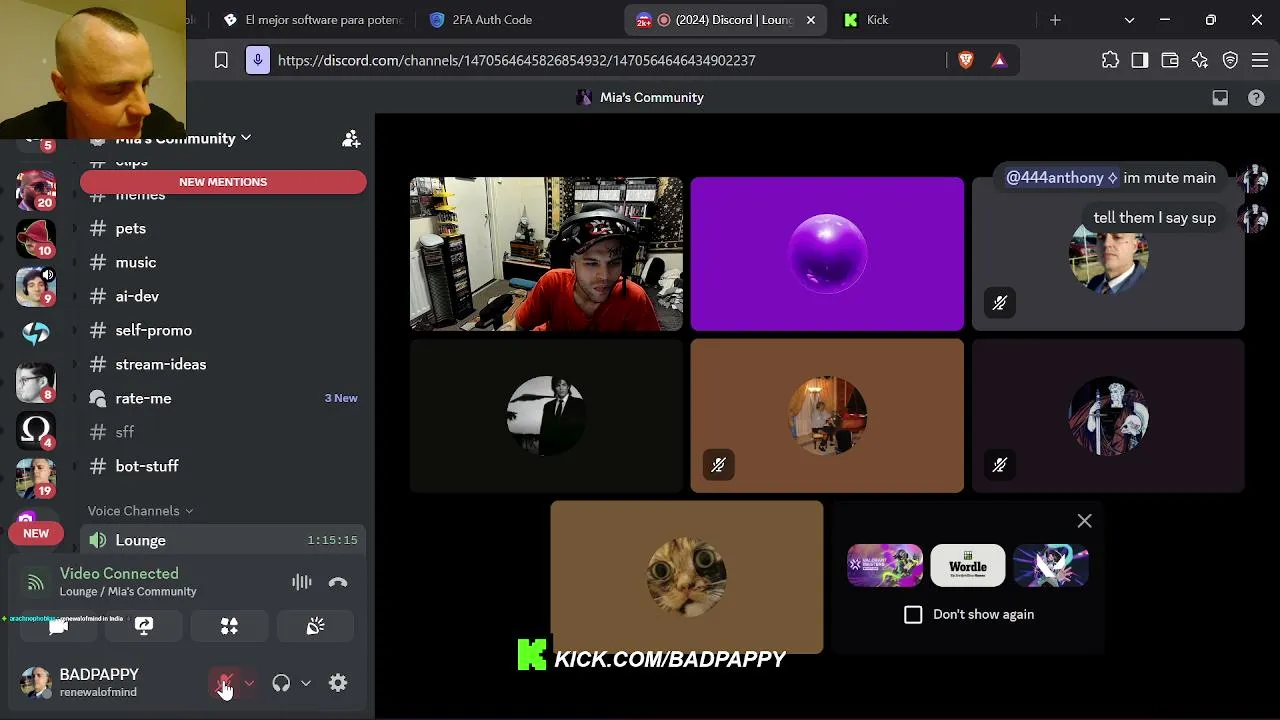This screenshot has width=1280, height=720.
Task: Open Brave Wallet
Action: pyautogui.click(x=1170, y=60)
